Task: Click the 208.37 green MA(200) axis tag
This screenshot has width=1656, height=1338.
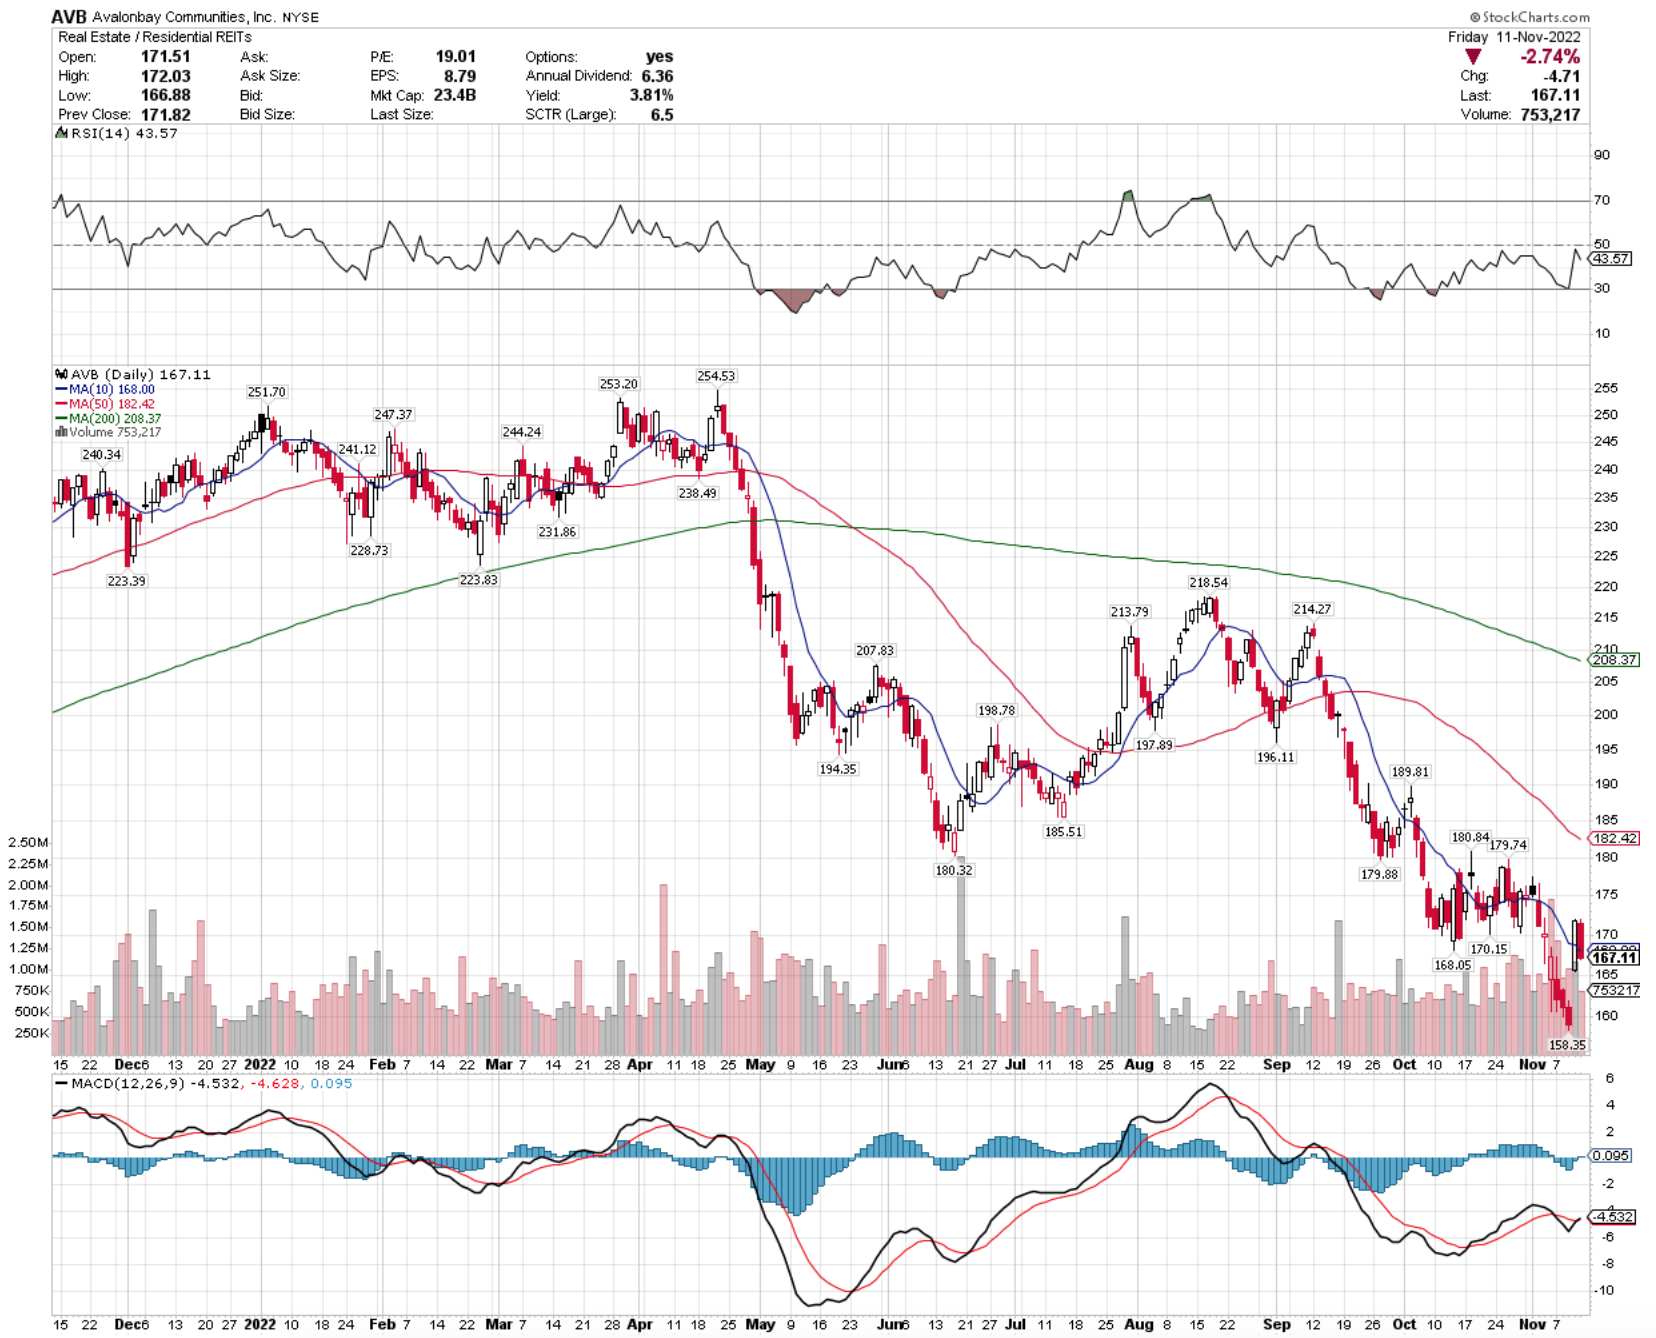Action: [1614, 660]
